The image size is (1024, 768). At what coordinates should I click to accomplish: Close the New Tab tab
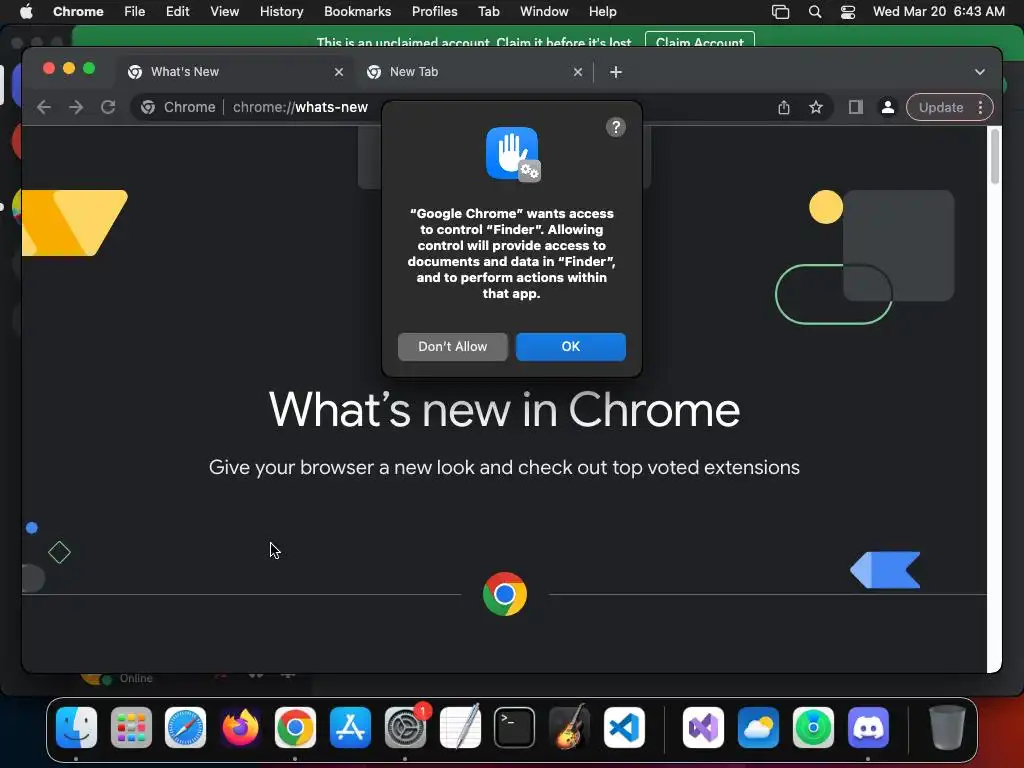(x=577, y=72)
